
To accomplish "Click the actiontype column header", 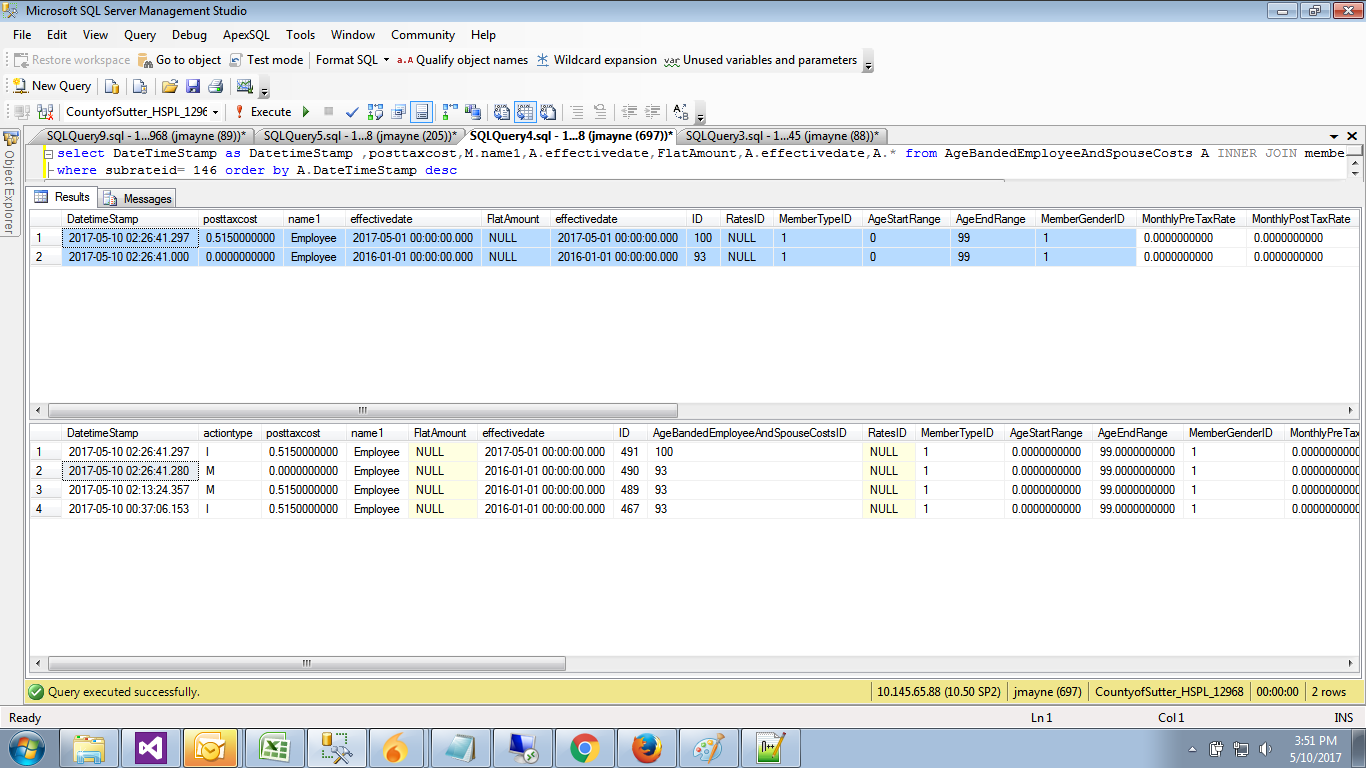I will point(231,433).
